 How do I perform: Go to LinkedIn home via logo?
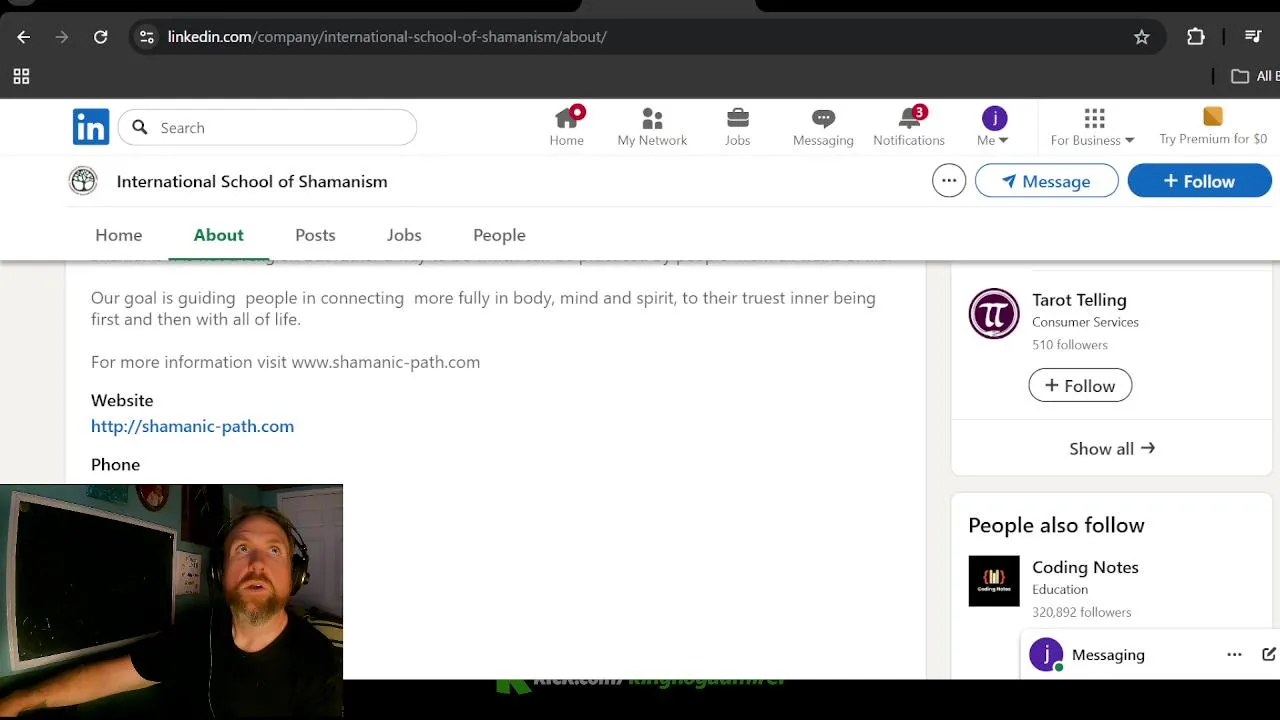[91, 127]
